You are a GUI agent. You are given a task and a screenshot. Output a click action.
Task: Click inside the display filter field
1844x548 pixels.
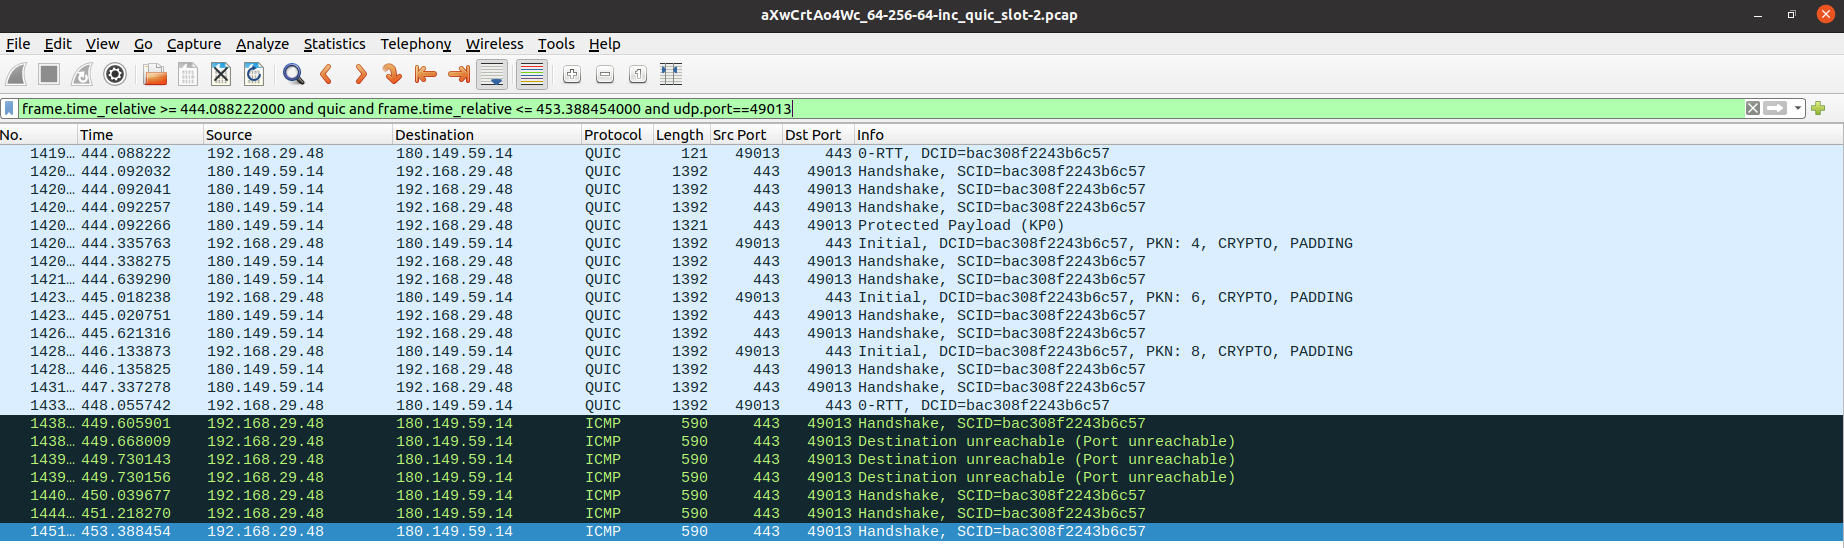[x=880, y=108]
